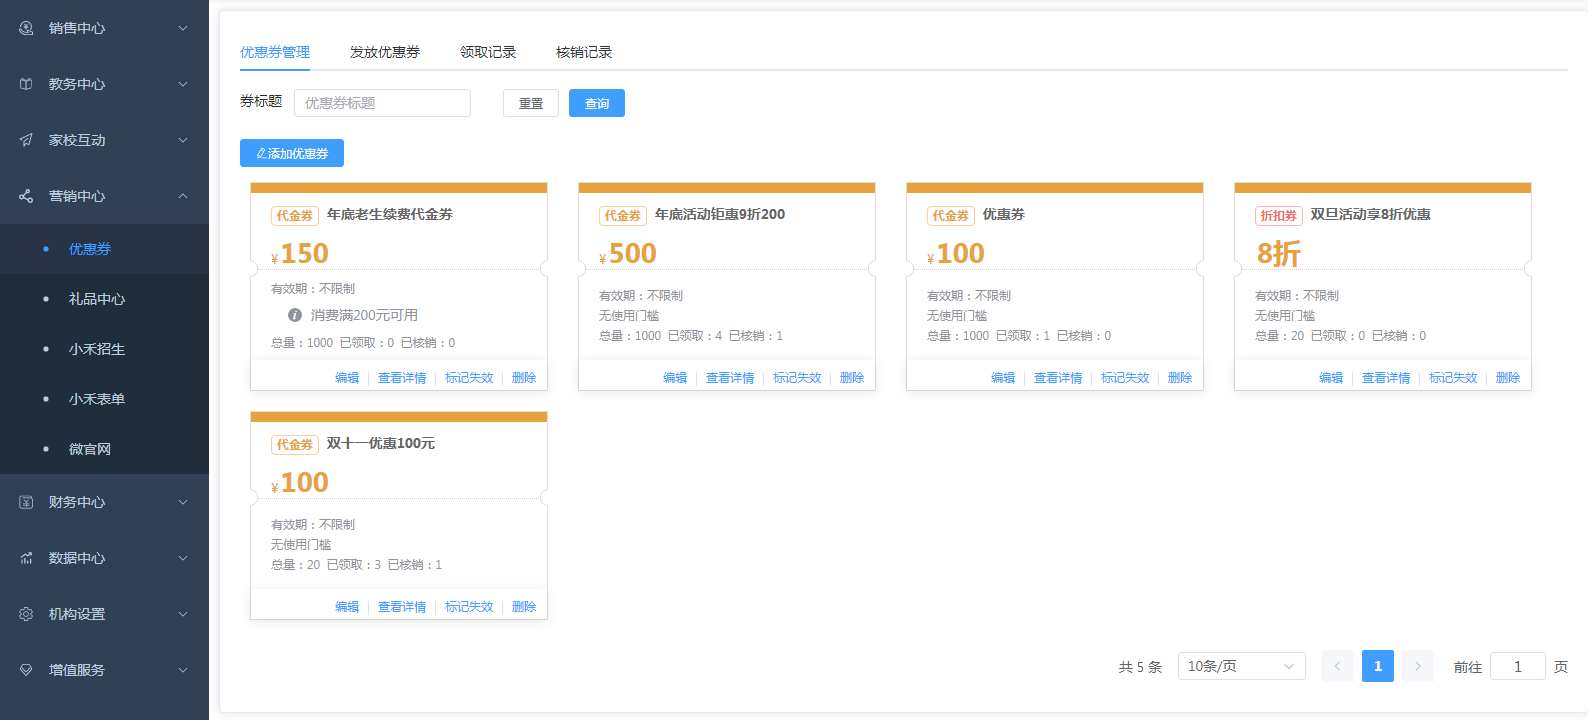
Task: Edit the 年底老生续费代金券 coupon
Action: click(347, 378)
